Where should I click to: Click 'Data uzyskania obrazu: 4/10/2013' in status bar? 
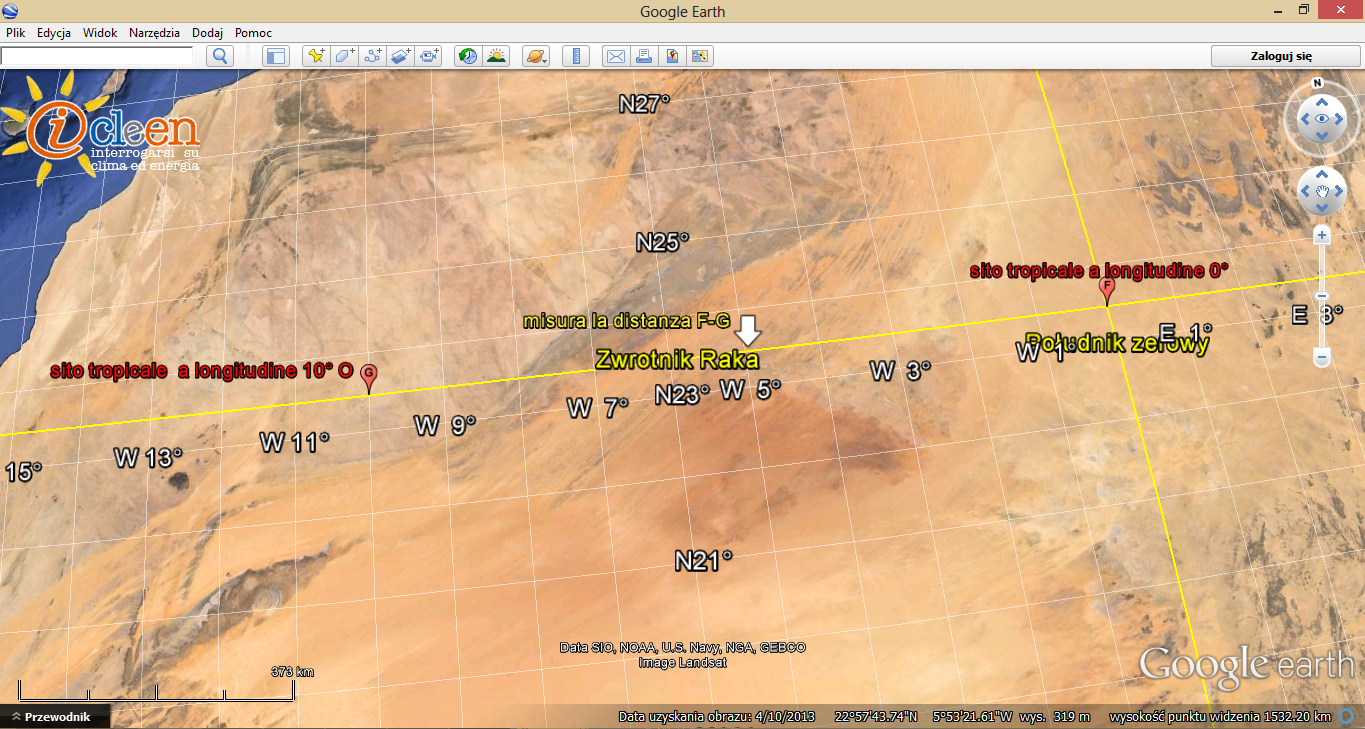(x=717, y=717)
